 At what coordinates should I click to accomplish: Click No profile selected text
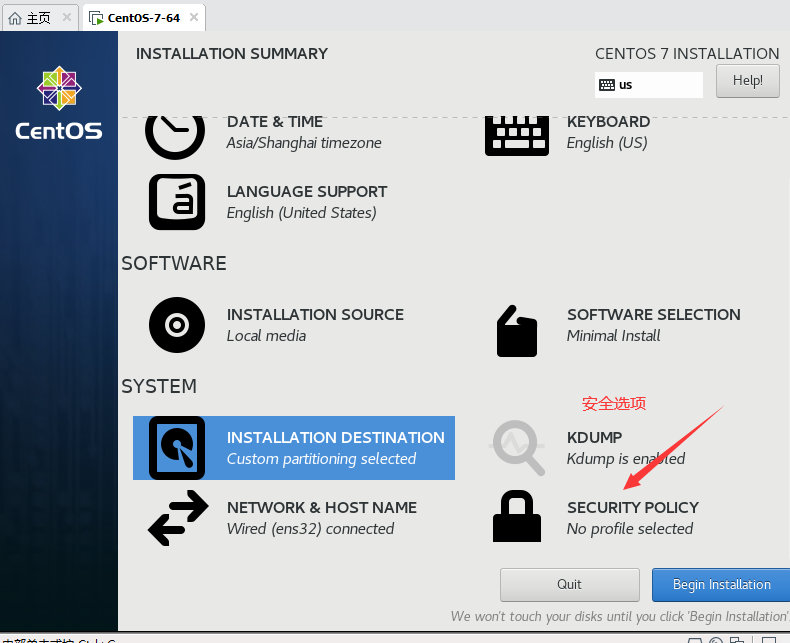[630, 529]
